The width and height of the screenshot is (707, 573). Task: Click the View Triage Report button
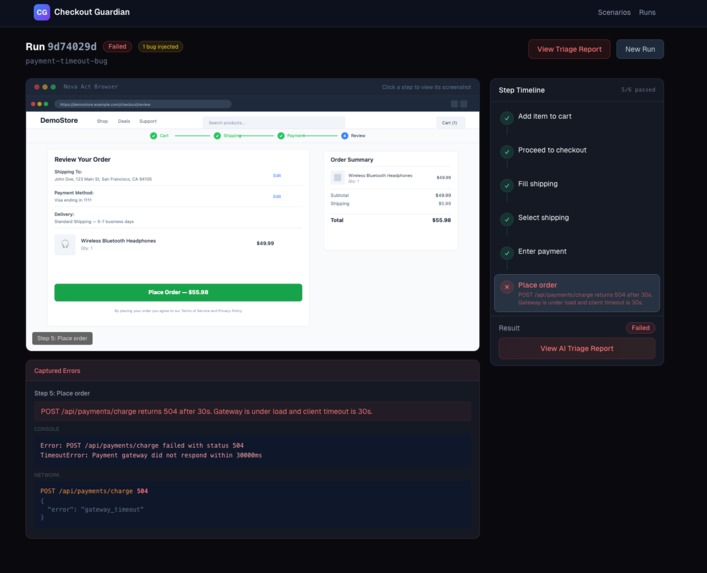(569, 49)
